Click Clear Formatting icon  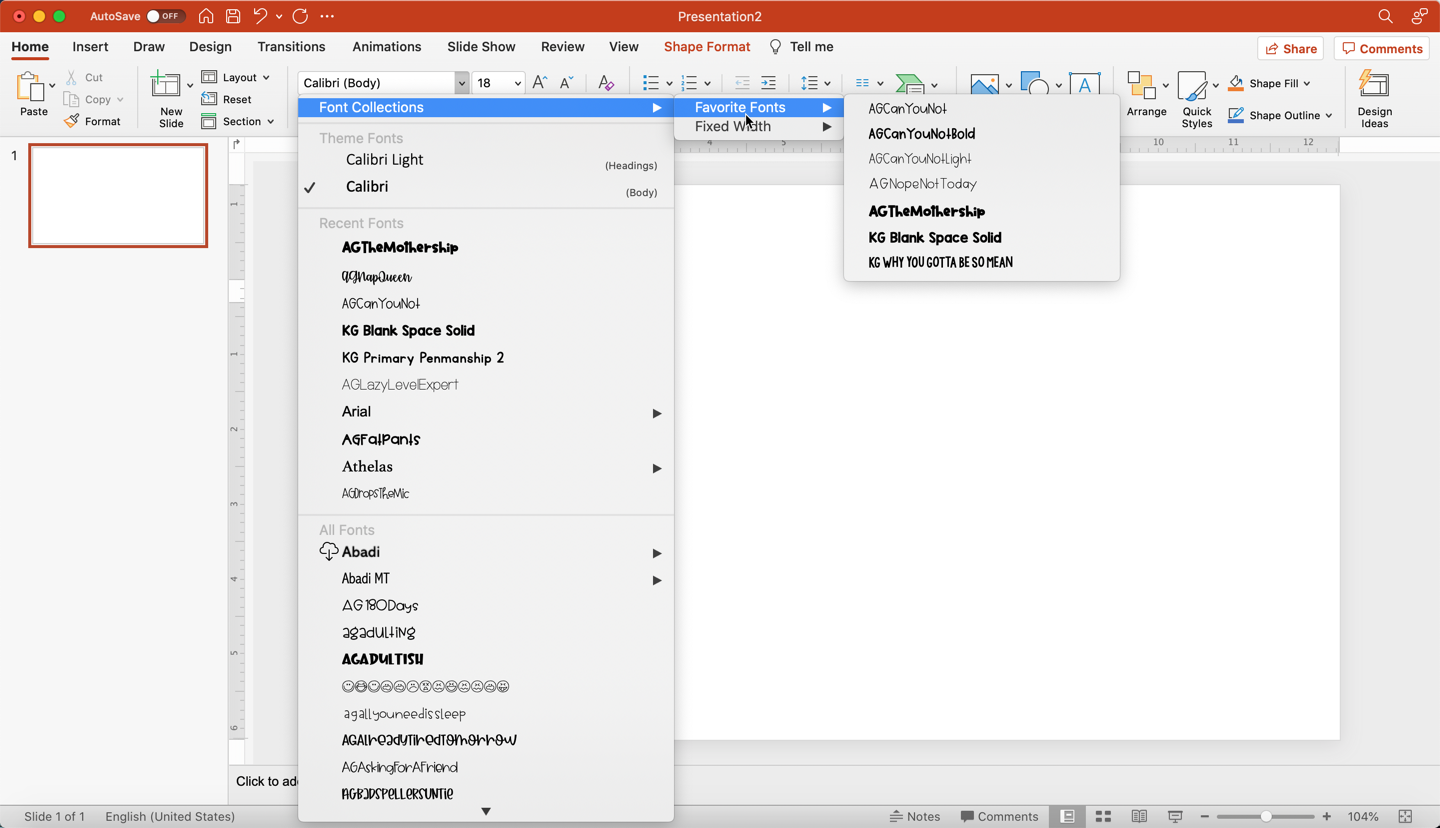(606, 83)
